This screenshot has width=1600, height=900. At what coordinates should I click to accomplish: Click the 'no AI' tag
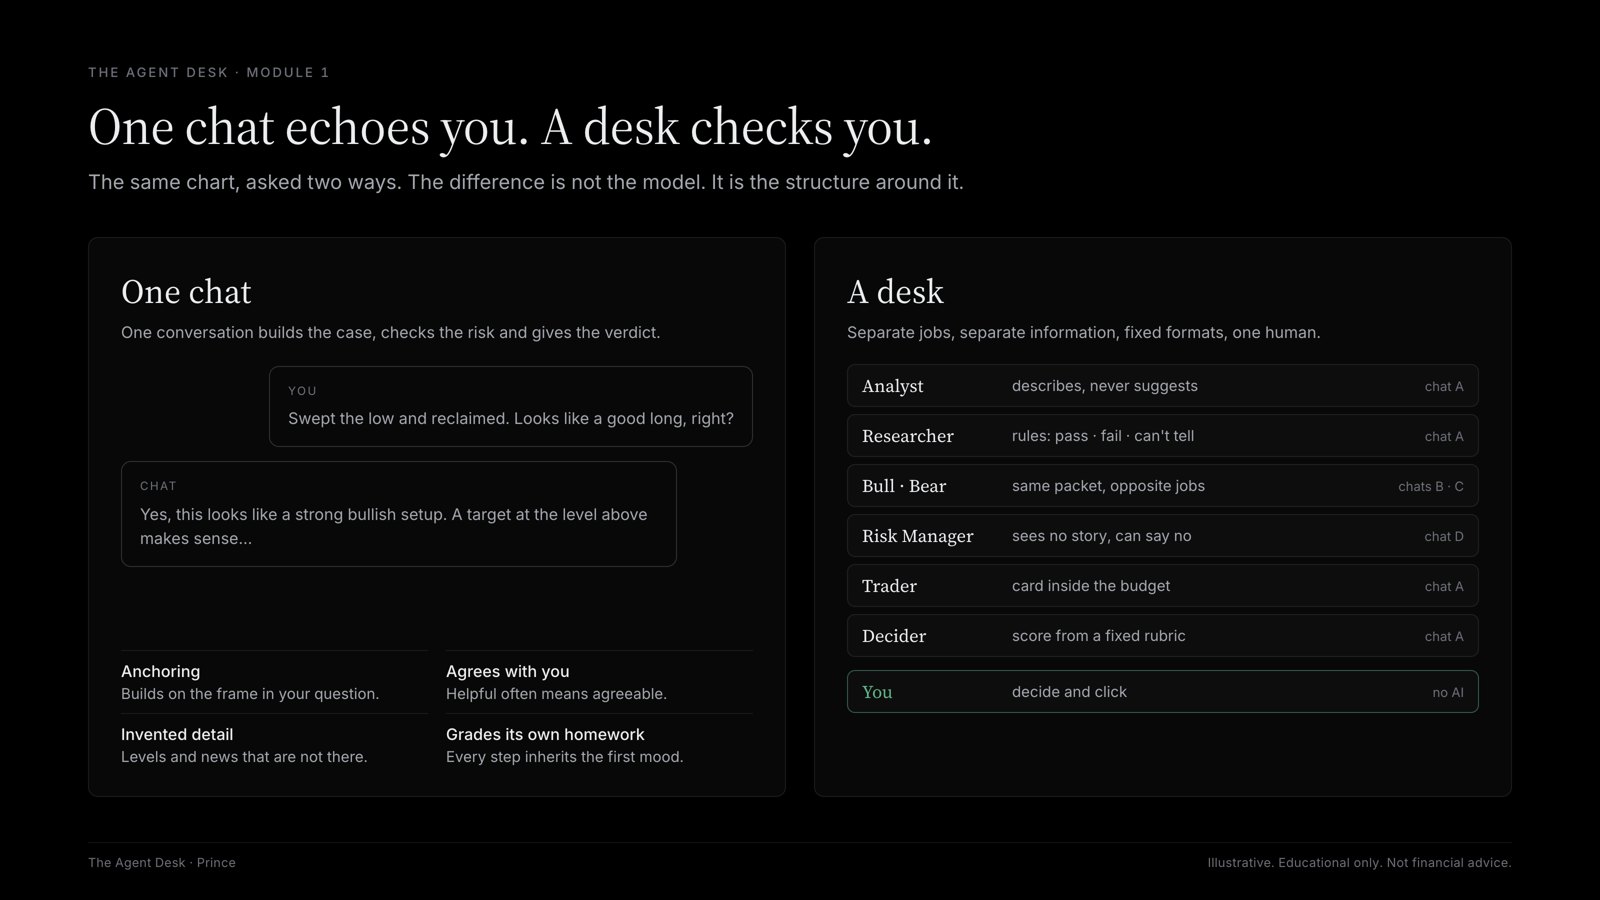[x=1447, y=693]
